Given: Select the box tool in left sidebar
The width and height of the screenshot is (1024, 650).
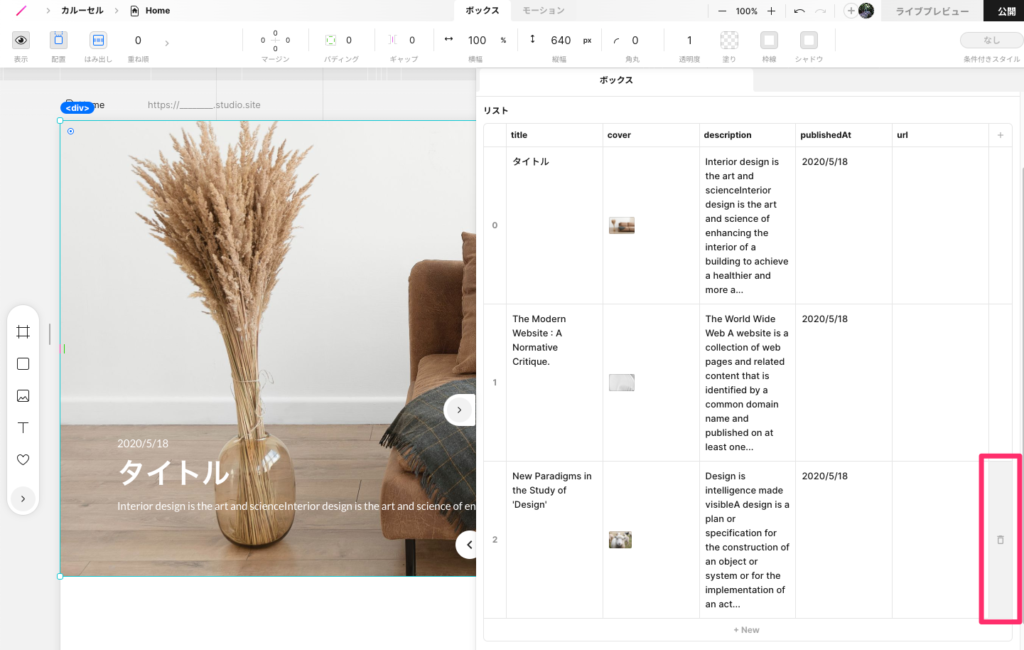Looking at the screenshot, I should 23,364.
